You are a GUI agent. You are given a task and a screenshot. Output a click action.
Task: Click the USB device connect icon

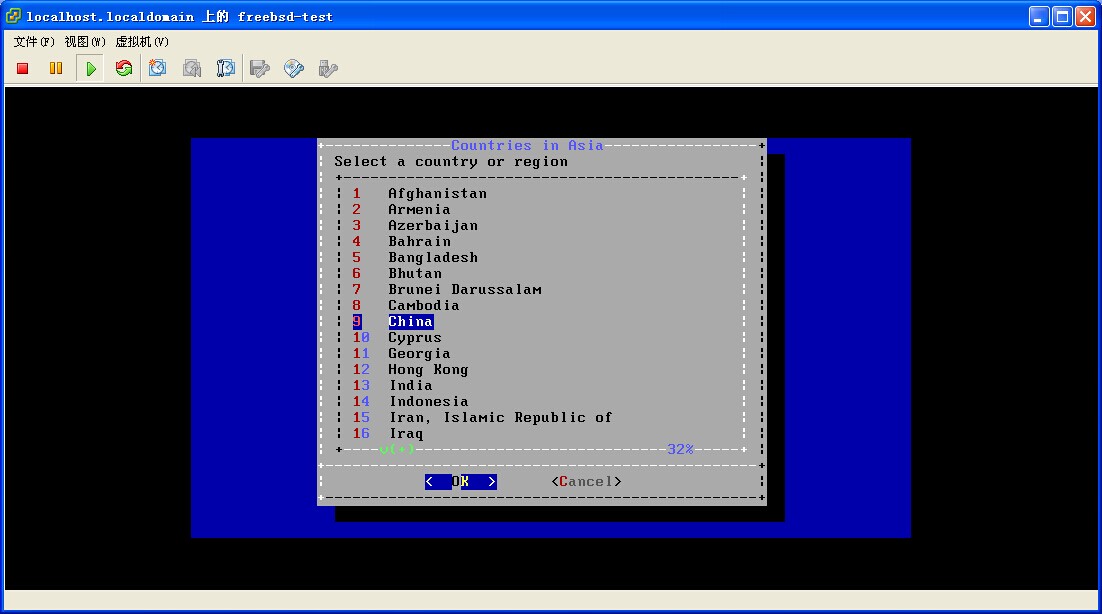pyautogui.click(x=327, y=68)
